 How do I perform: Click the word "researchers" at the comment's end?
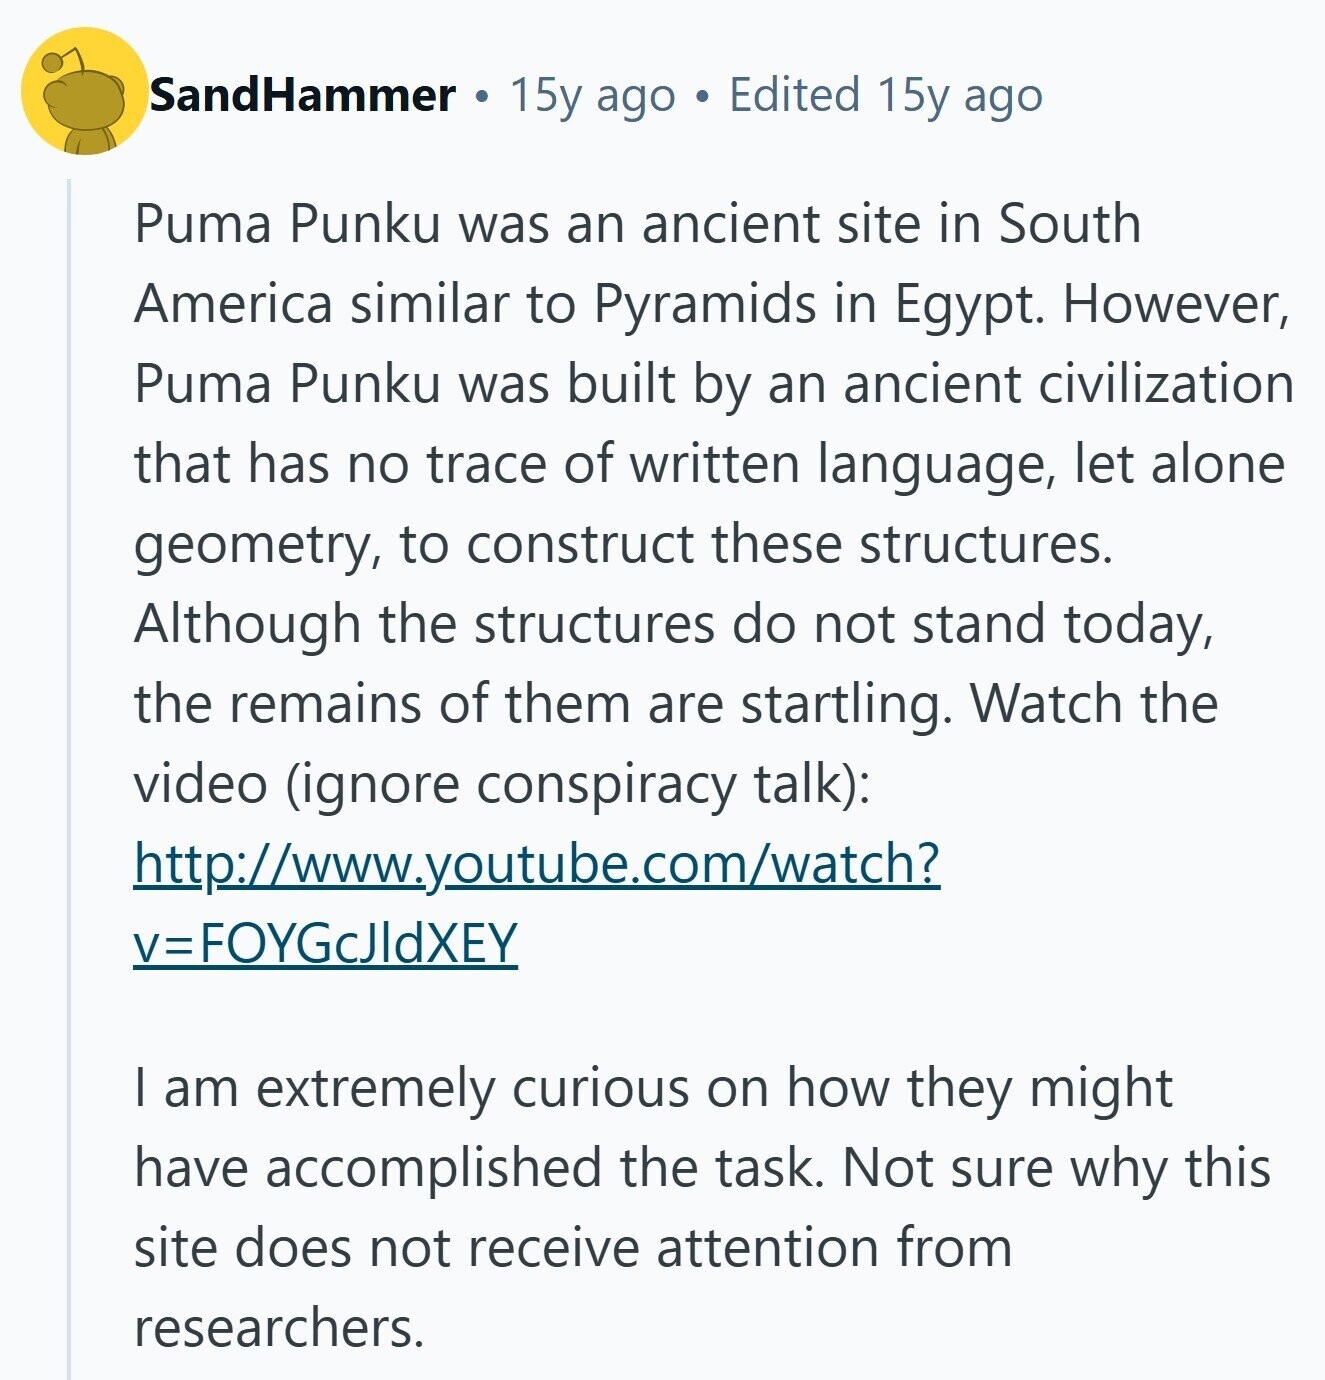279,1328
